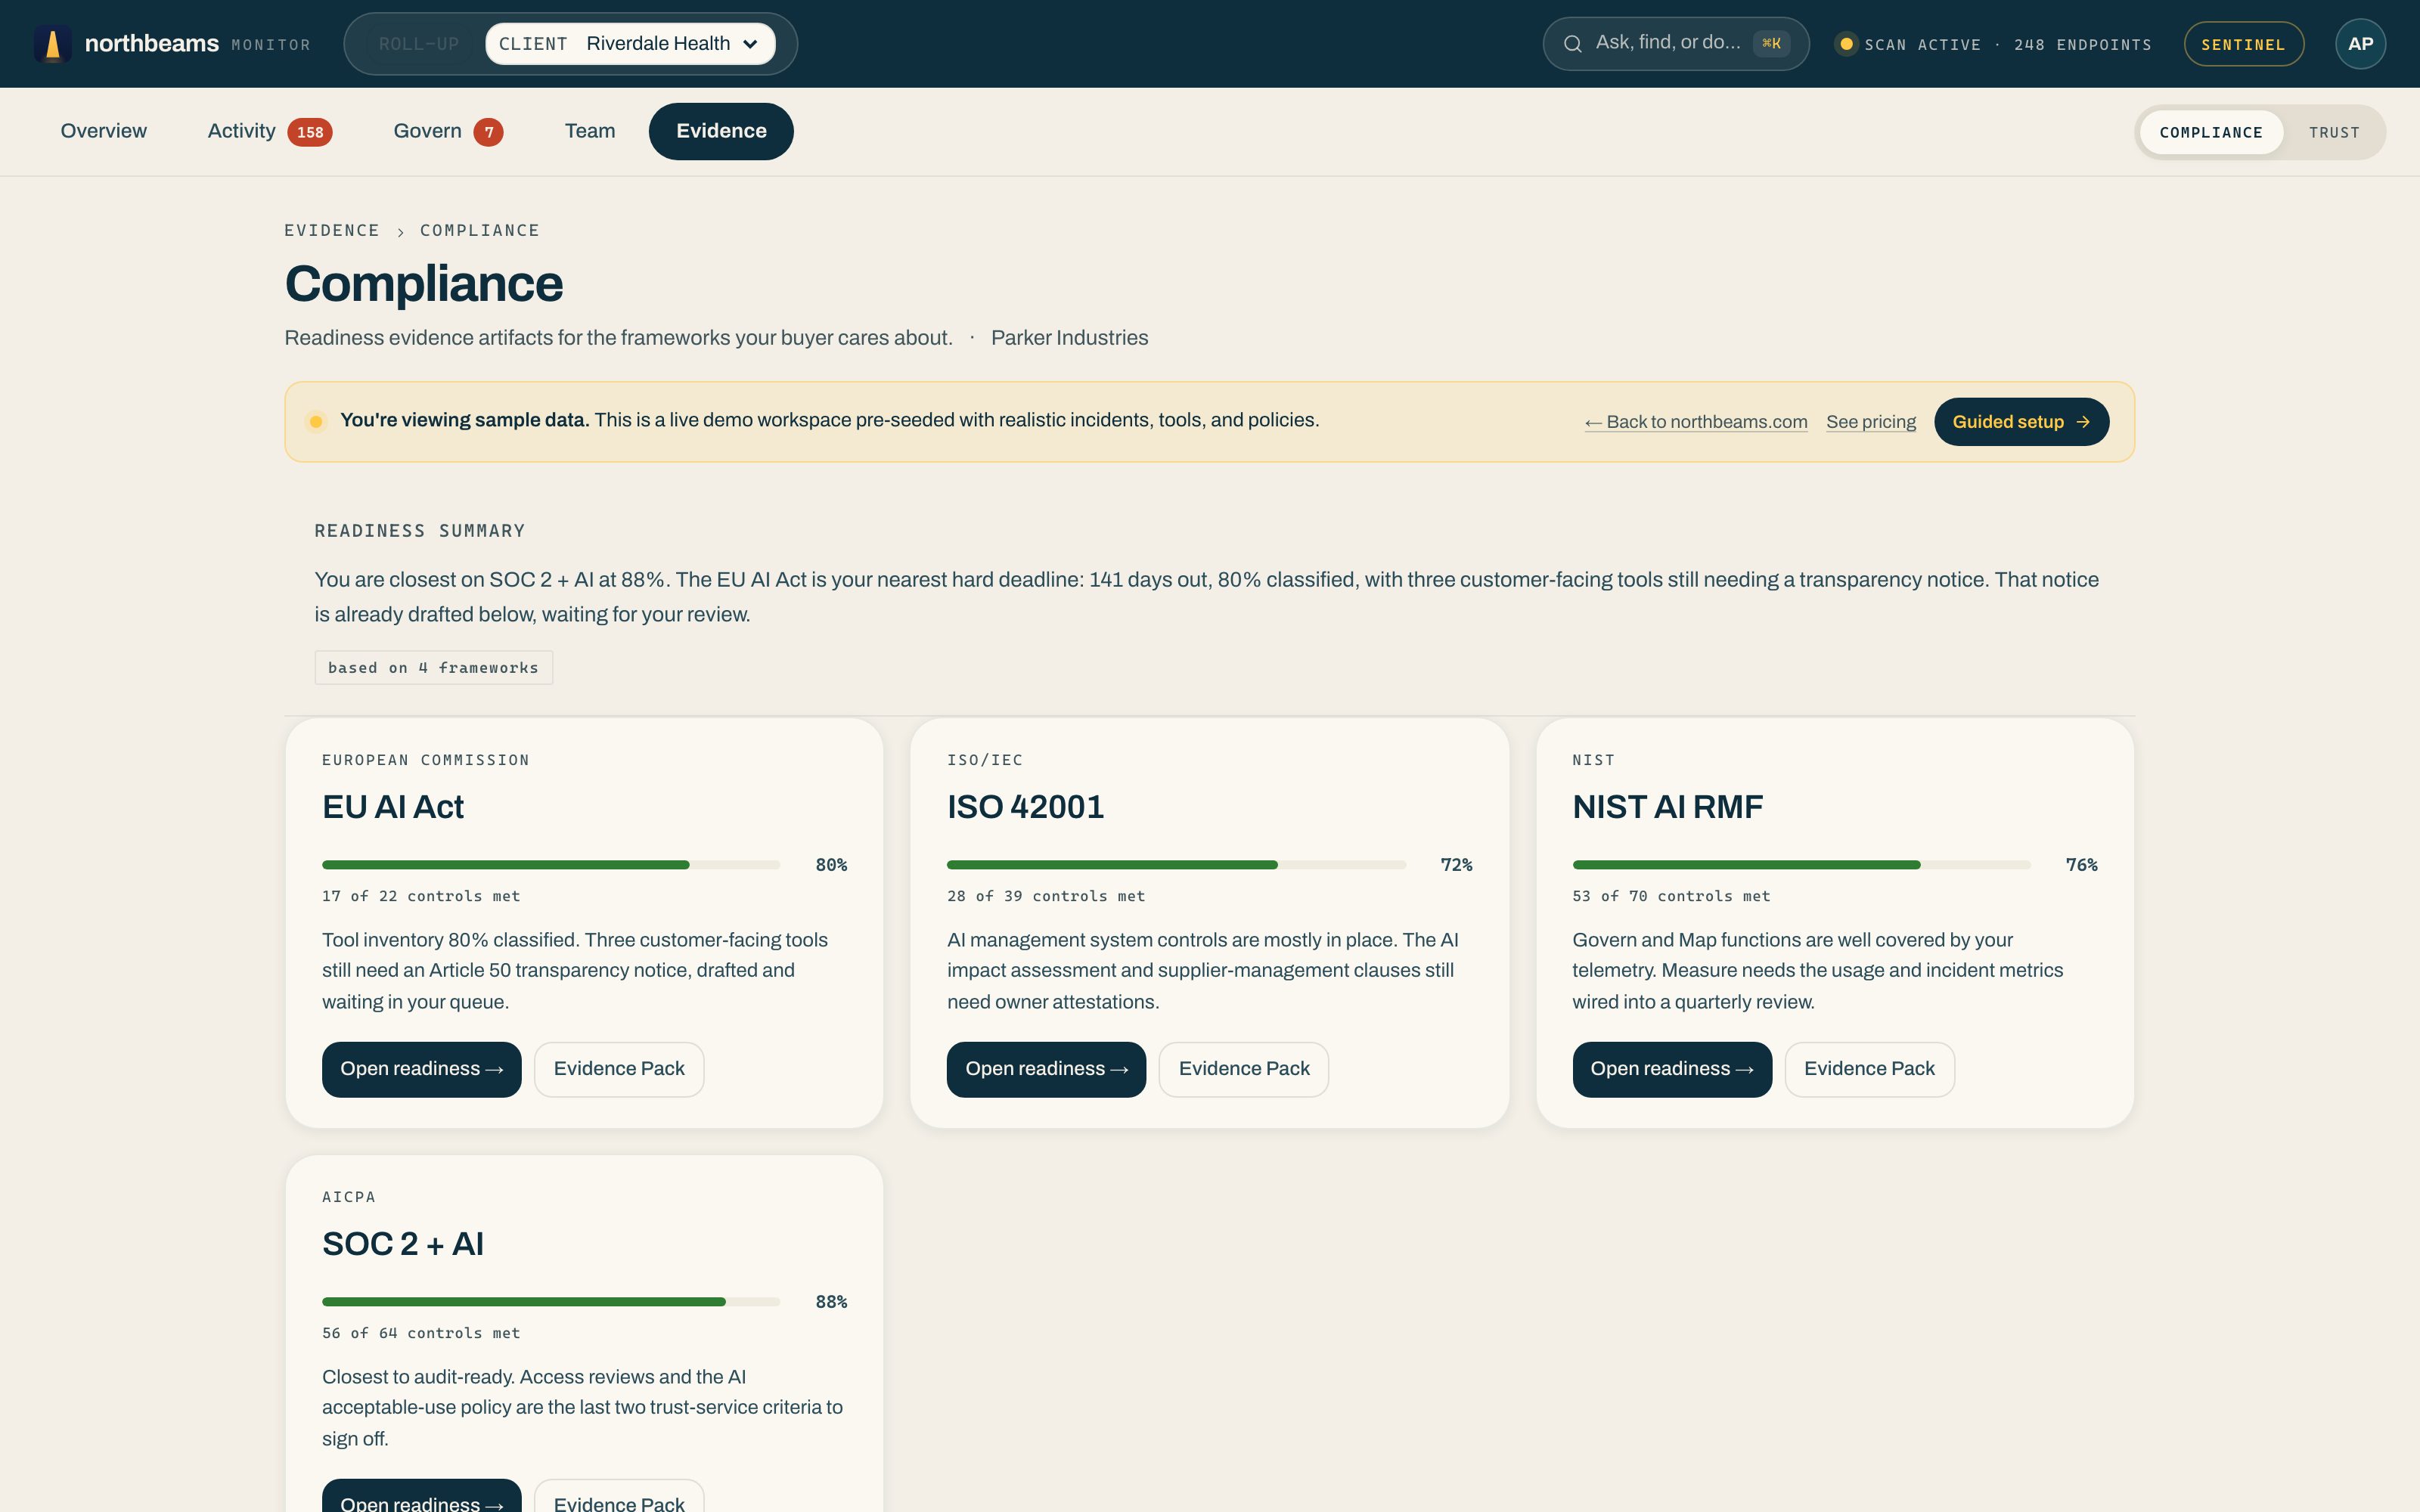Click the SOC 2 + AI card title
This screenshot has height=1512, width=2420.
(403, 1244)
